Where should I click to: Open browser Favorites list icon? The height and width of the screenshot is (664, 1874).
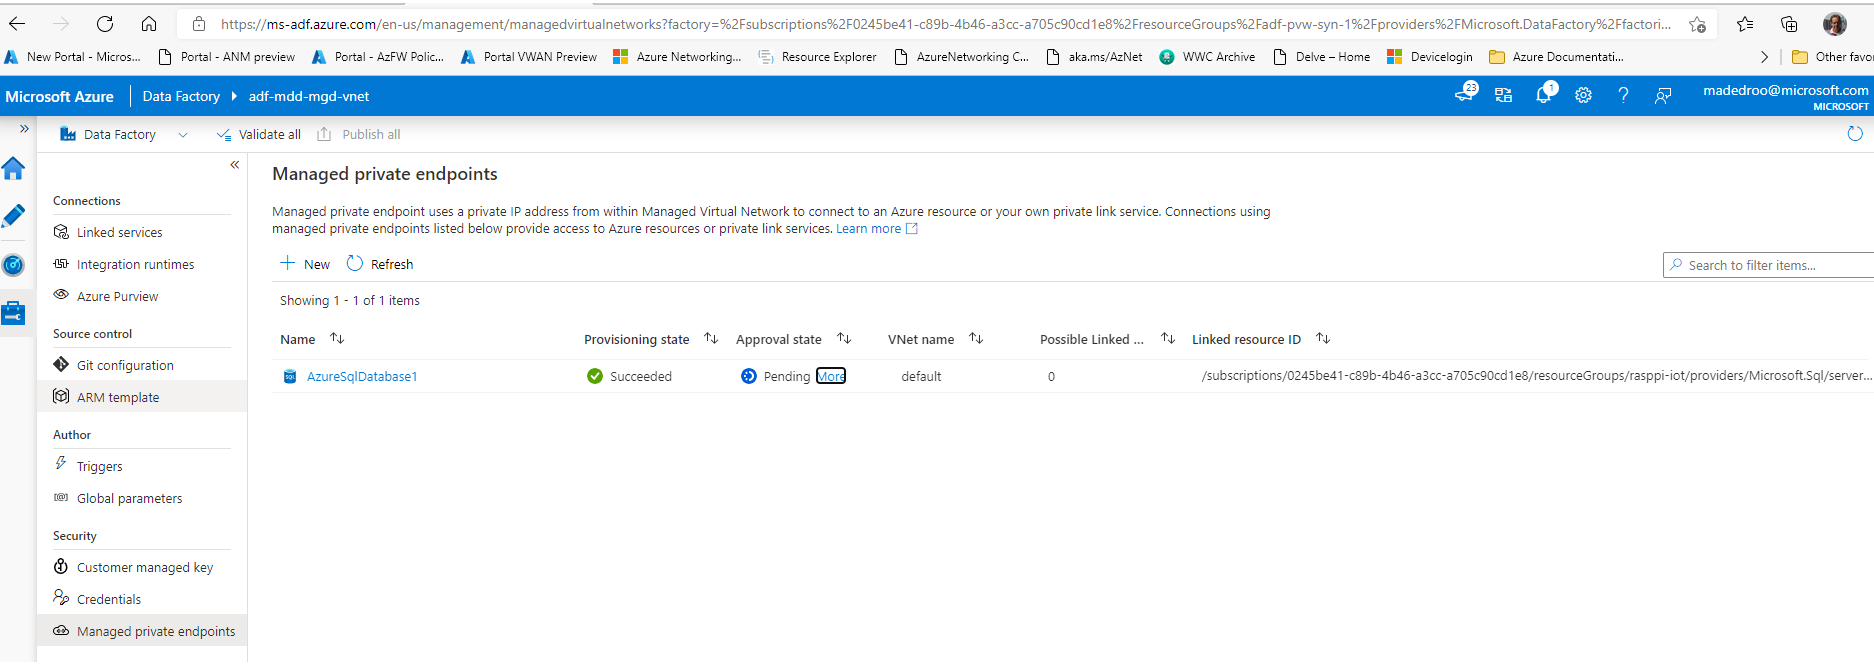coord(1745,24)
